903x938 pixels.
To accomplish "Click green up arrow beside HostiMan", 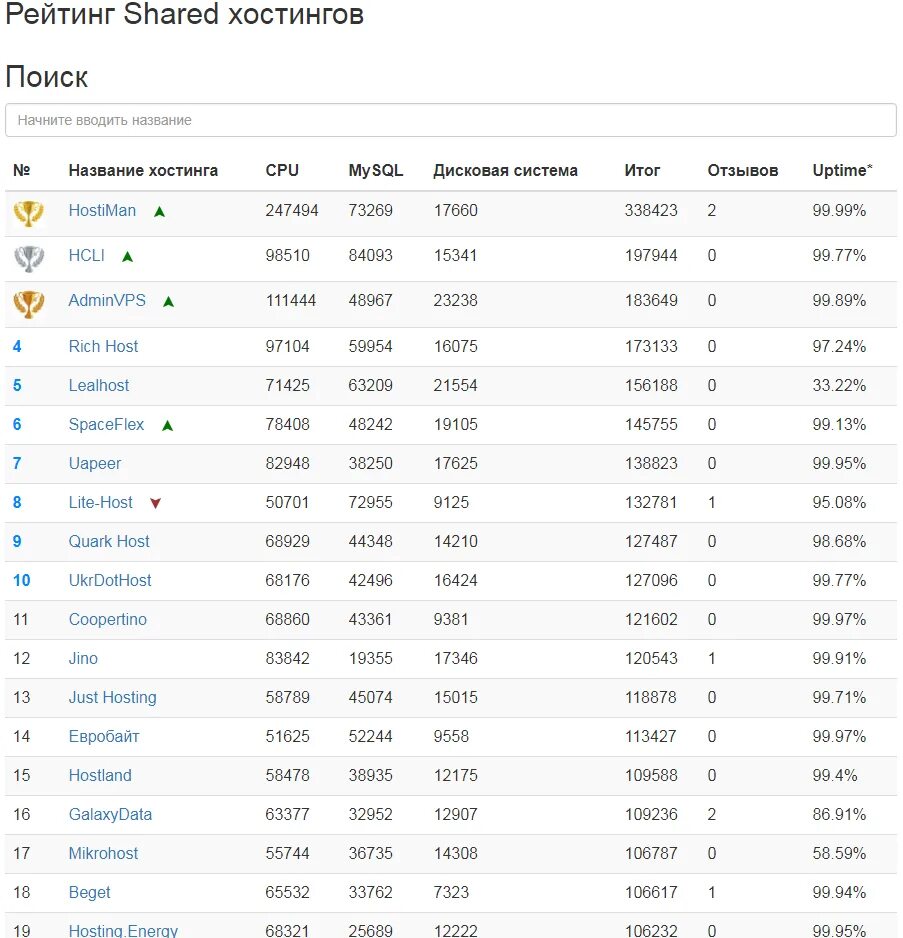I will pyautogui.click(x=159, y=212).
